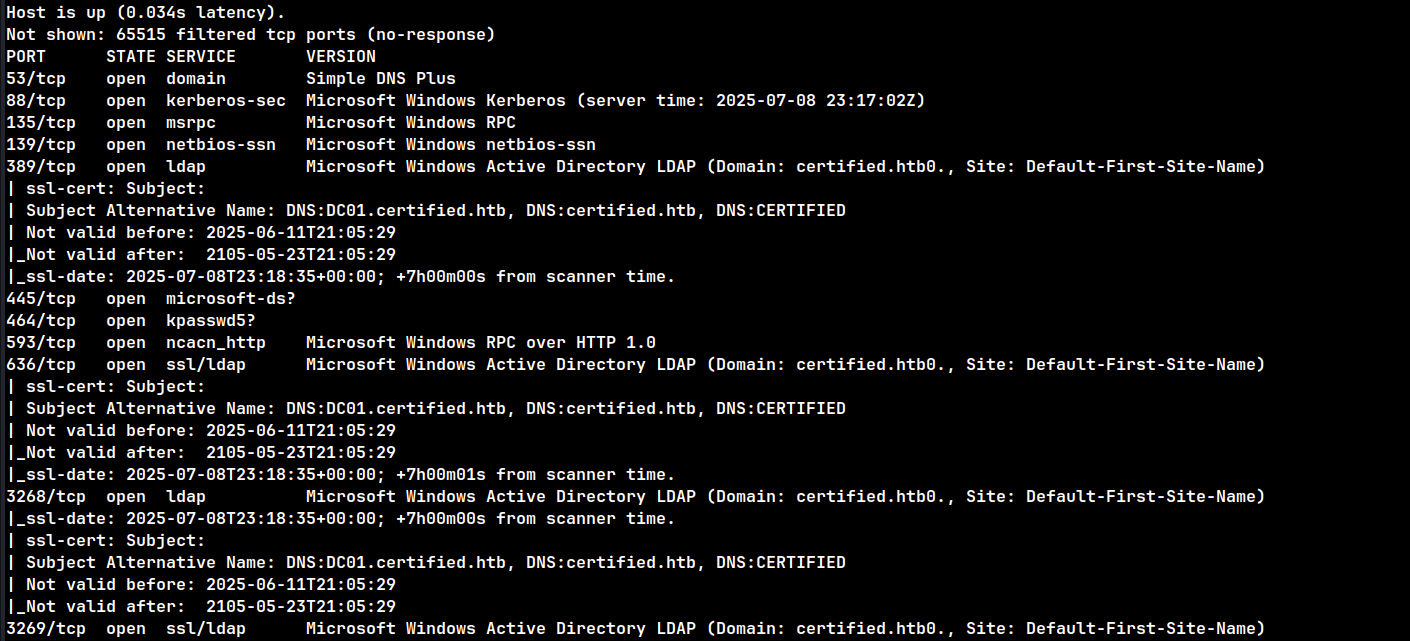Click the VERSION column header
Viewport: 1410px width, 641px height.
[341, 56]
